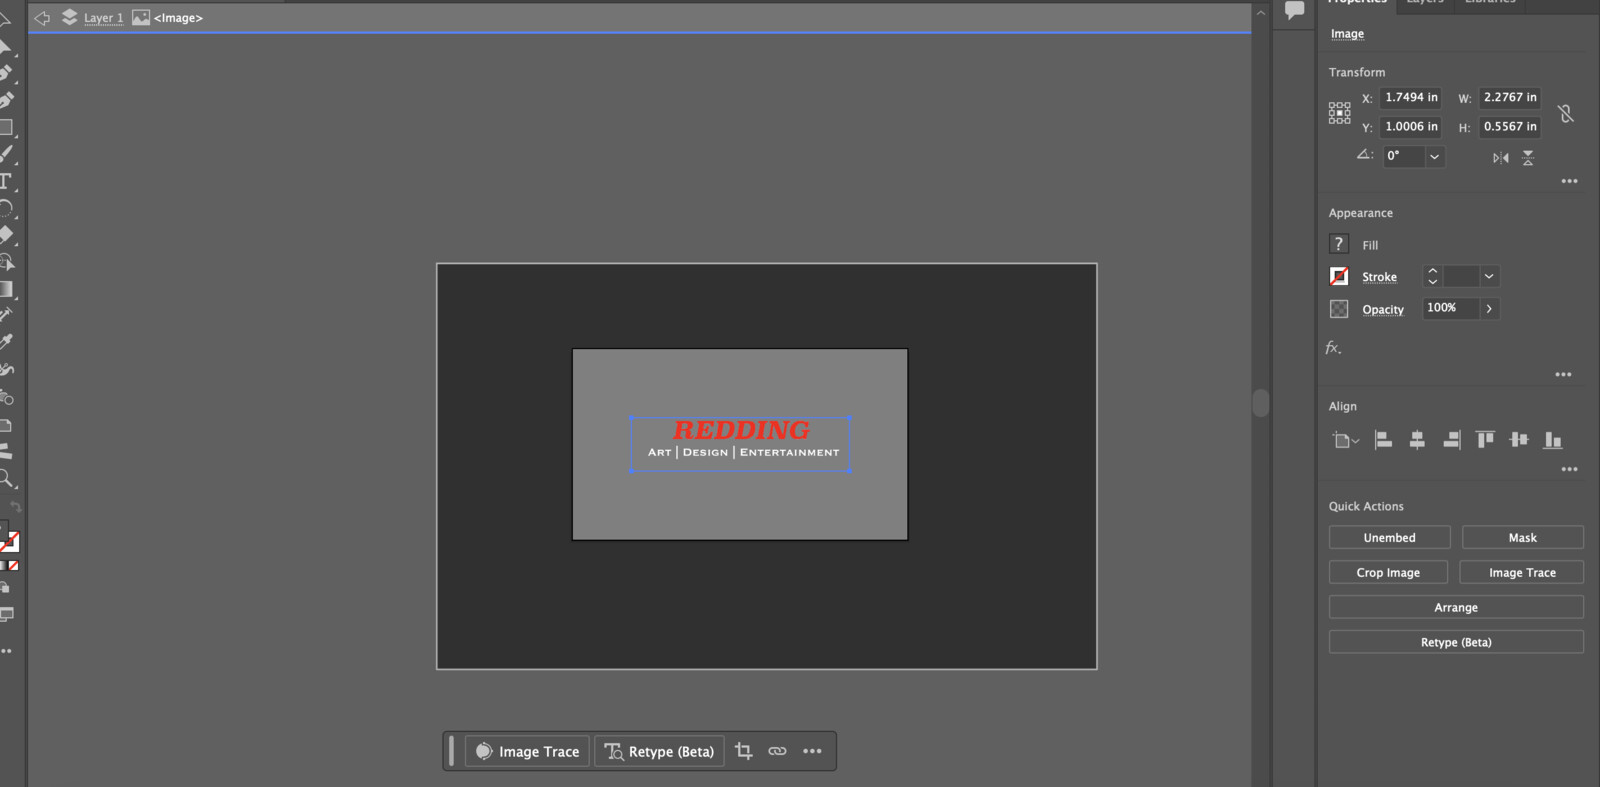This screenshot has width=1600, height=787.
Task: Open the Align To dropdown
Action: tap(1345, 440)
